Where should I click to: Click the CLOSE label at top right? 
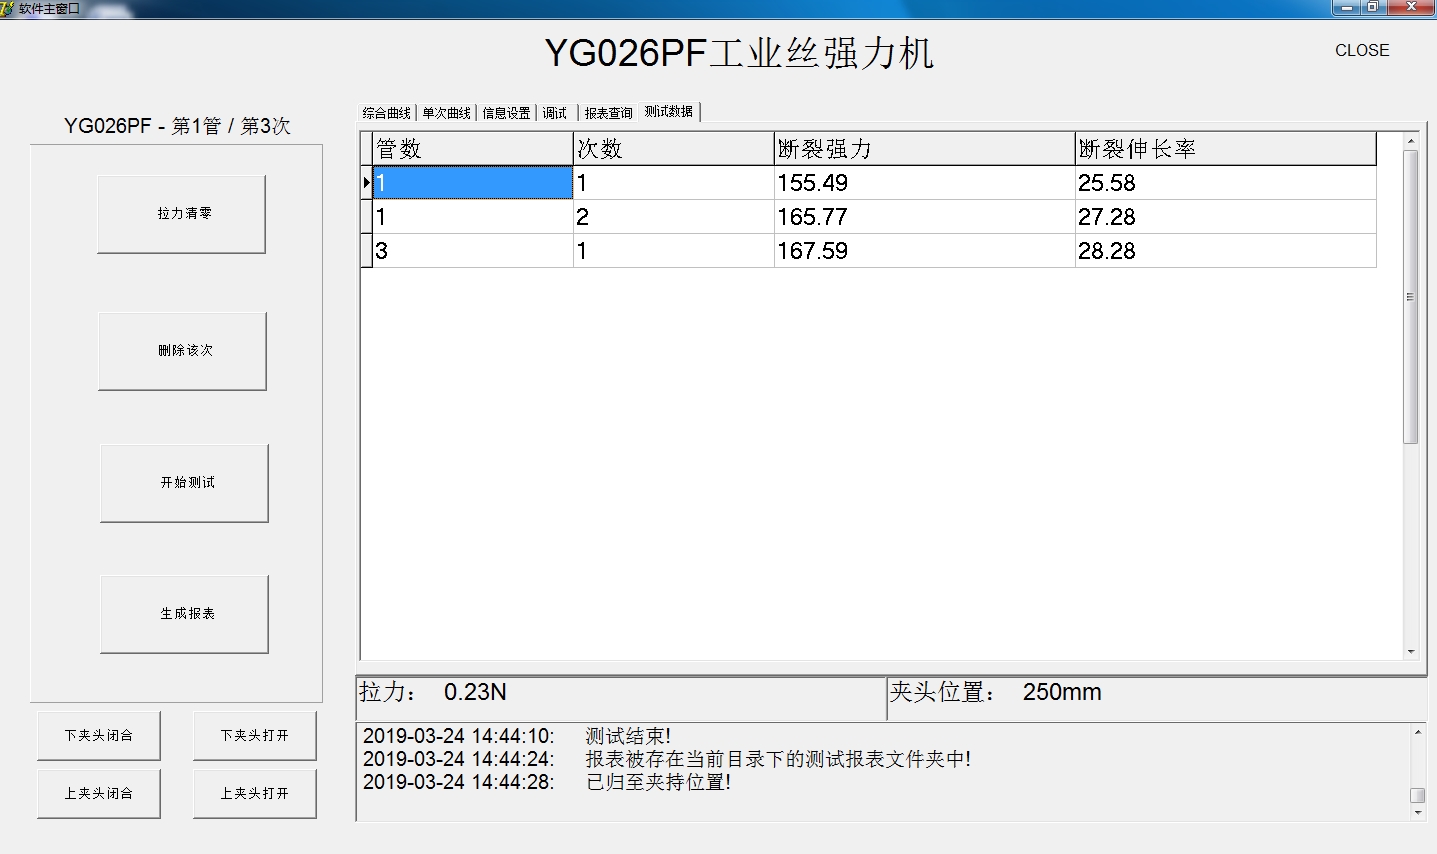pyautogui.click(x=1362, y=50)
